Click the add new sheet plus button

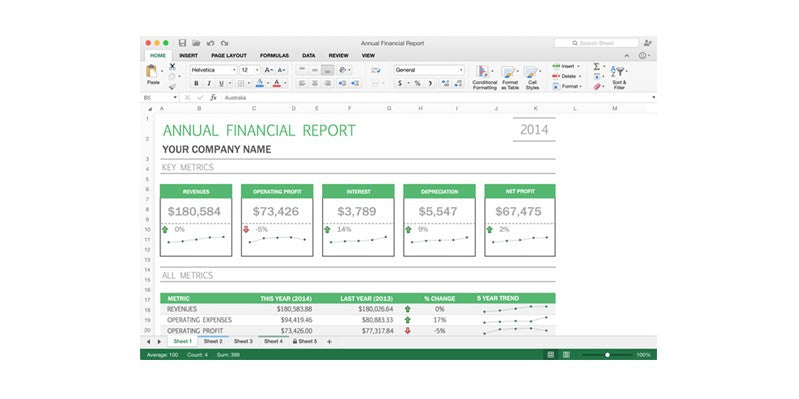tap(329, 341)
